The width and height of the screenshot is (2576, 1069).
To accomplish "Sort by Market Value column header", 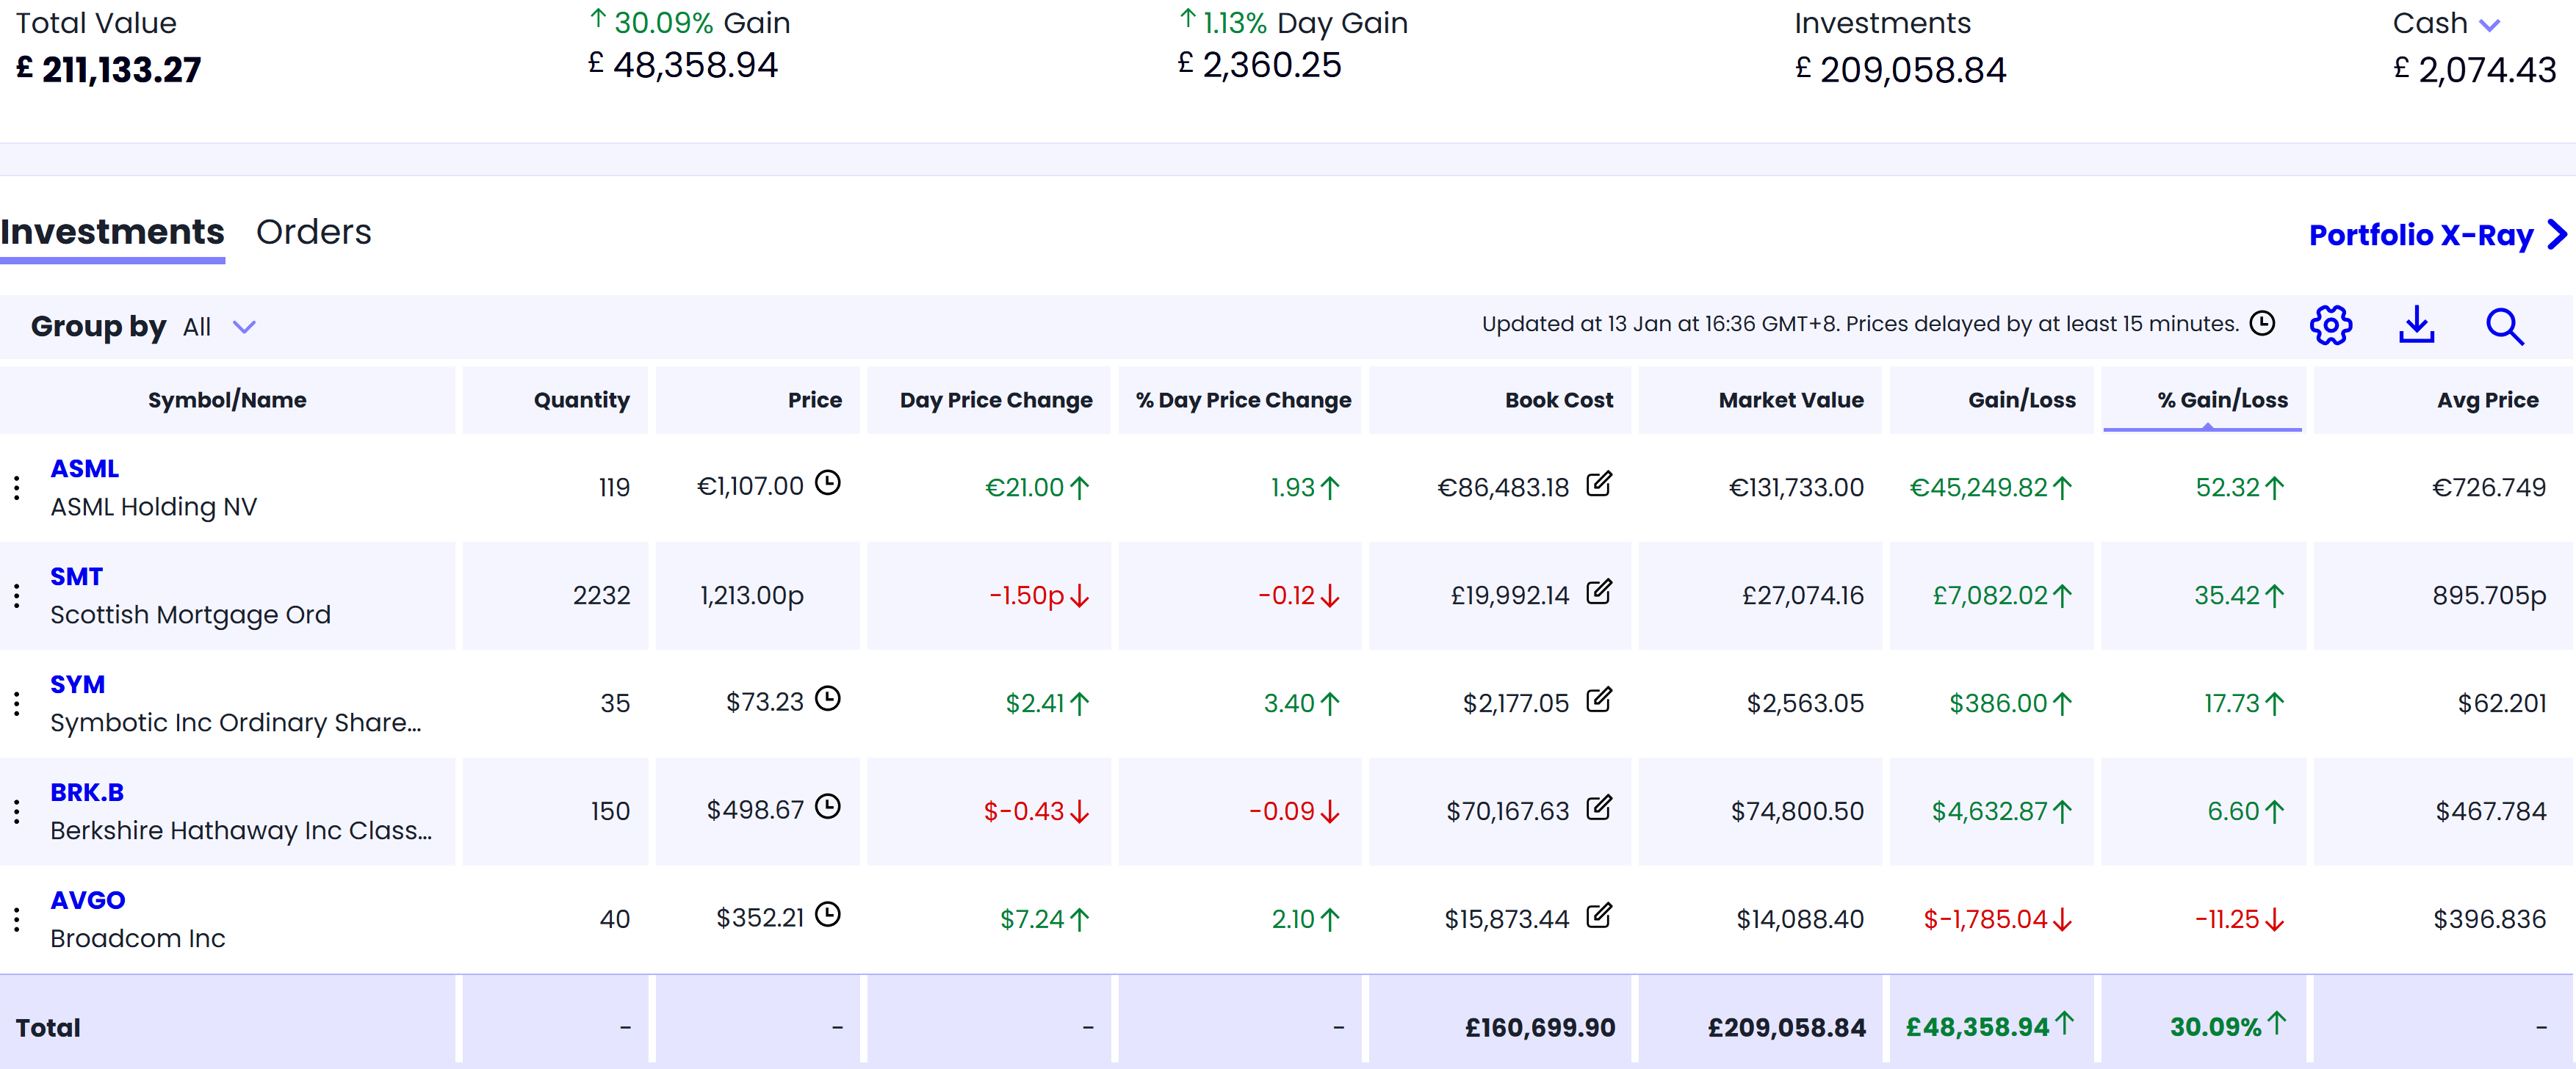I will 1790,400.
